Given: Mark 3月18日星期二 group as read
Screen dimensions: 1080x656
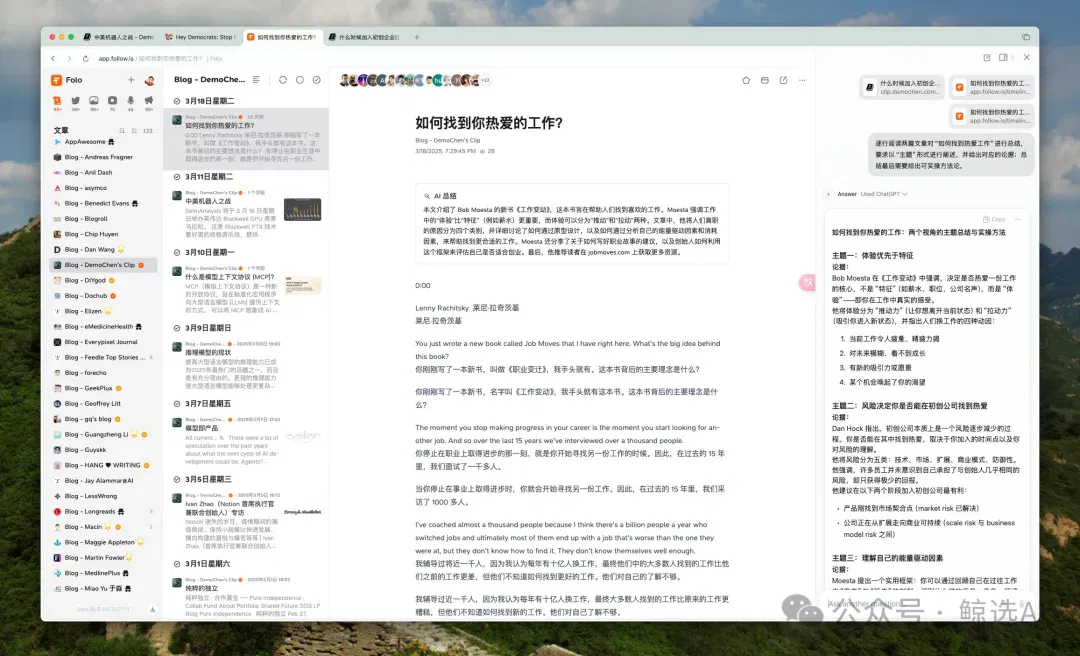Looking at the screenshot, I should [x=177, y=101].
